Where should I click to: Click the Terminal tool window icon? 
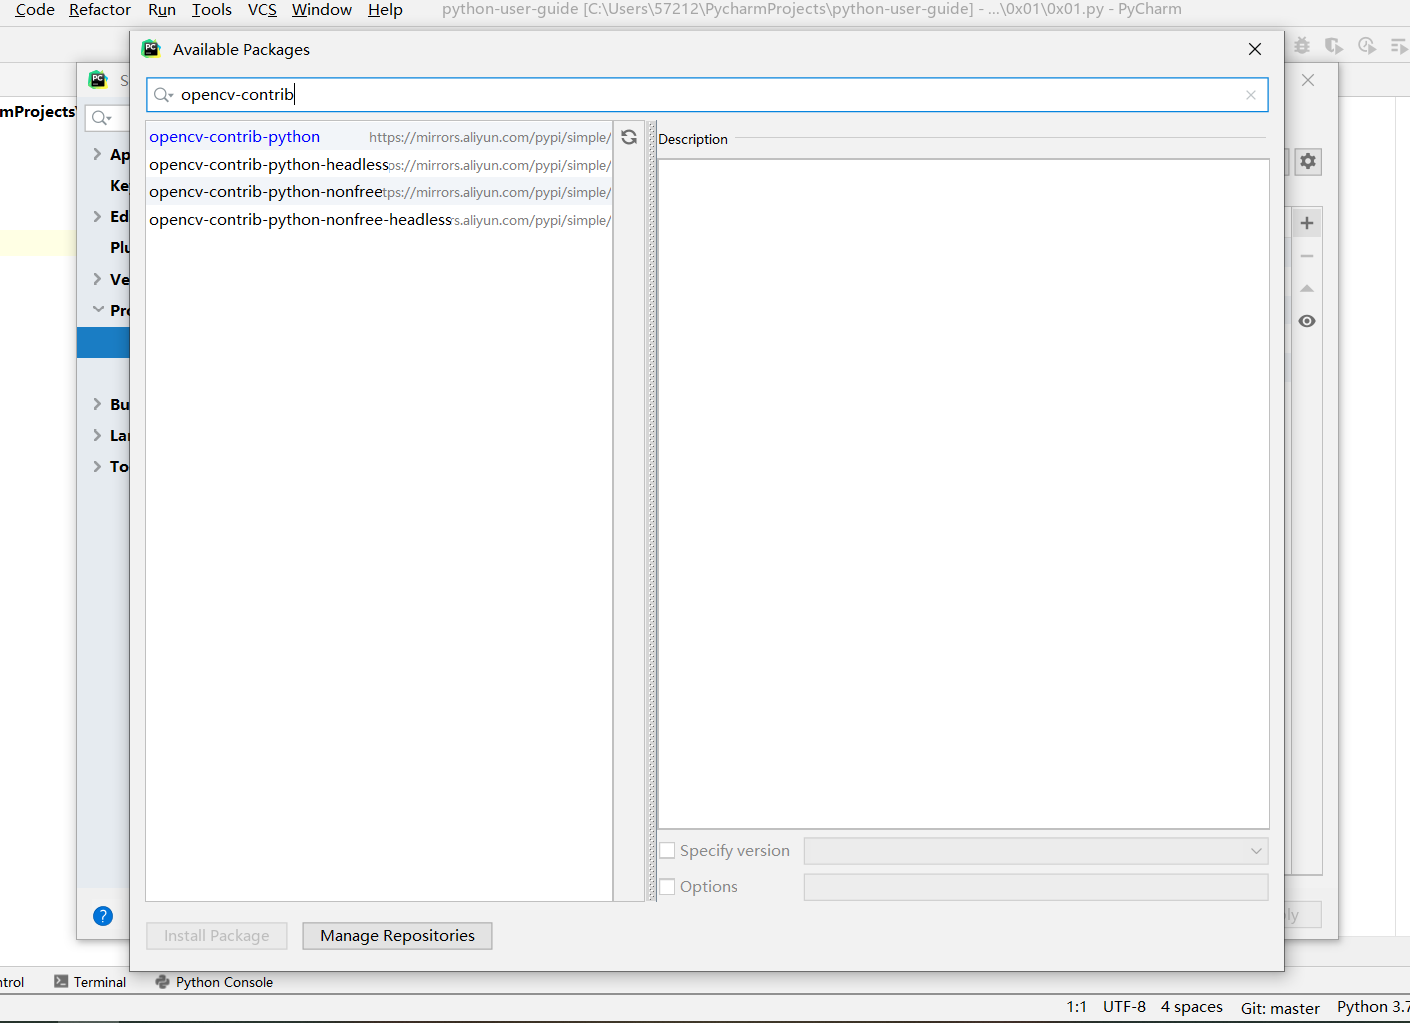click(x=61, y=982)
